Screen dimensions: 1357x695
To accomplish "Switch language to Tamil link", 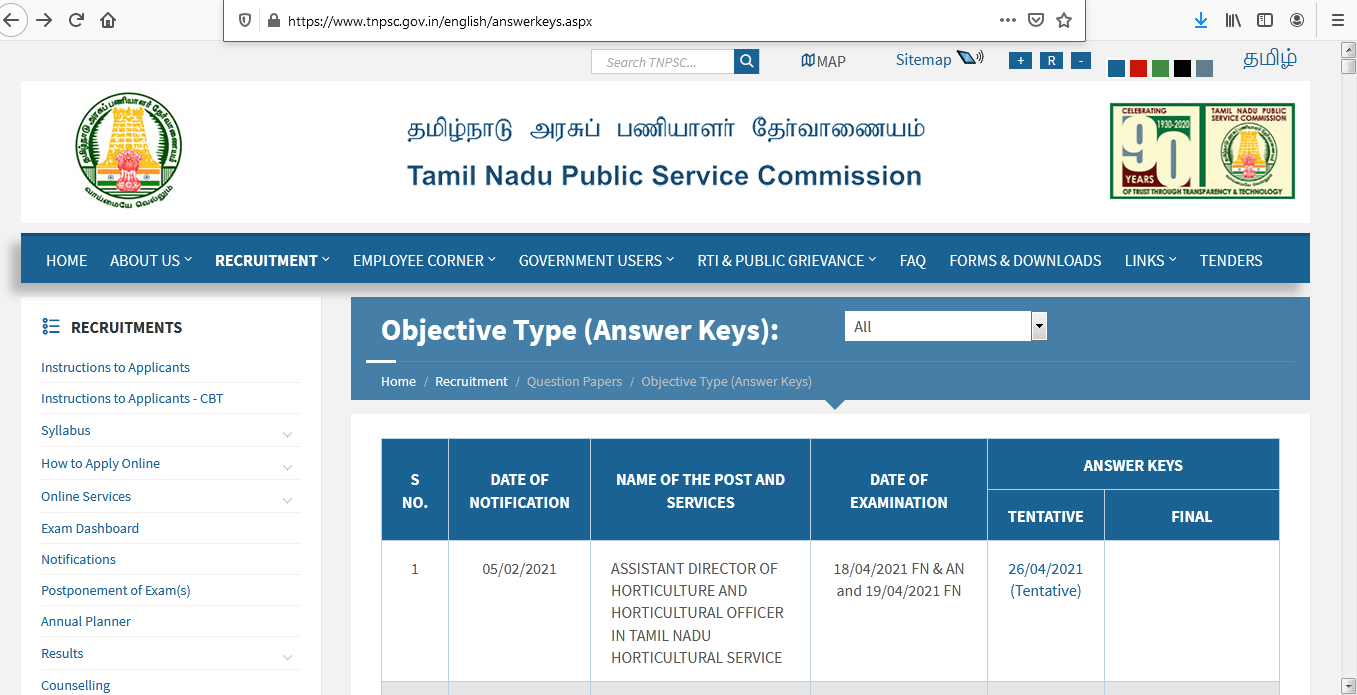I will pyautogui.click(x=1270, y=59).
